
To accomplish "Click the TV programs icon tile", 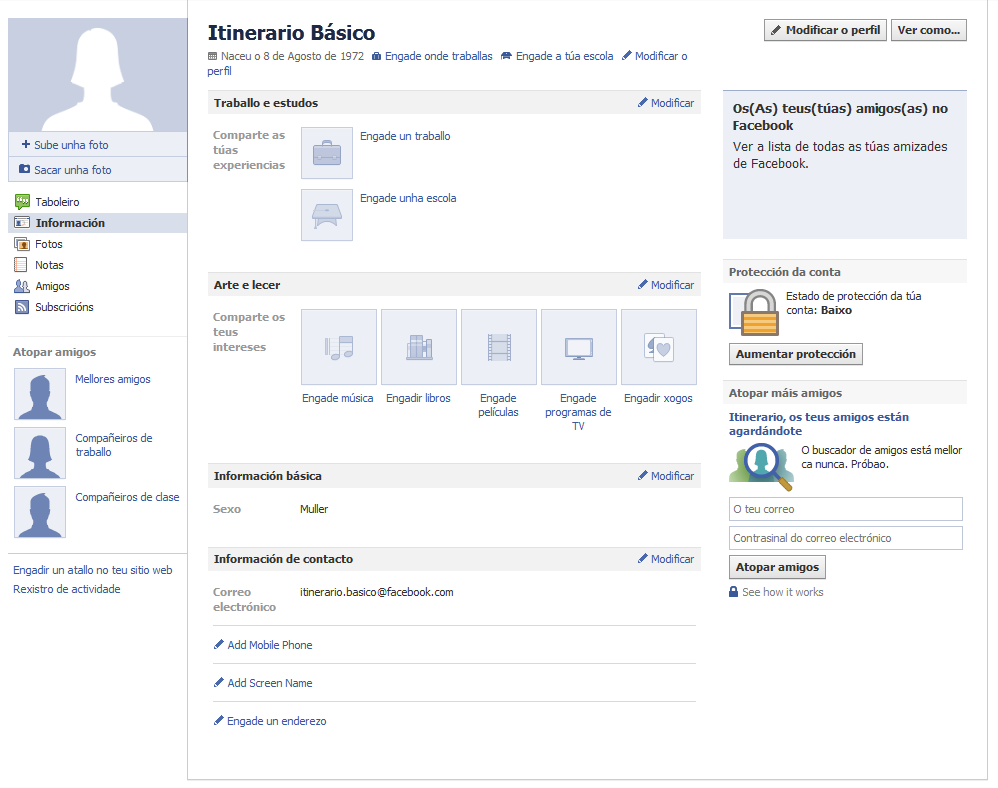I will [x=579, y=347].
